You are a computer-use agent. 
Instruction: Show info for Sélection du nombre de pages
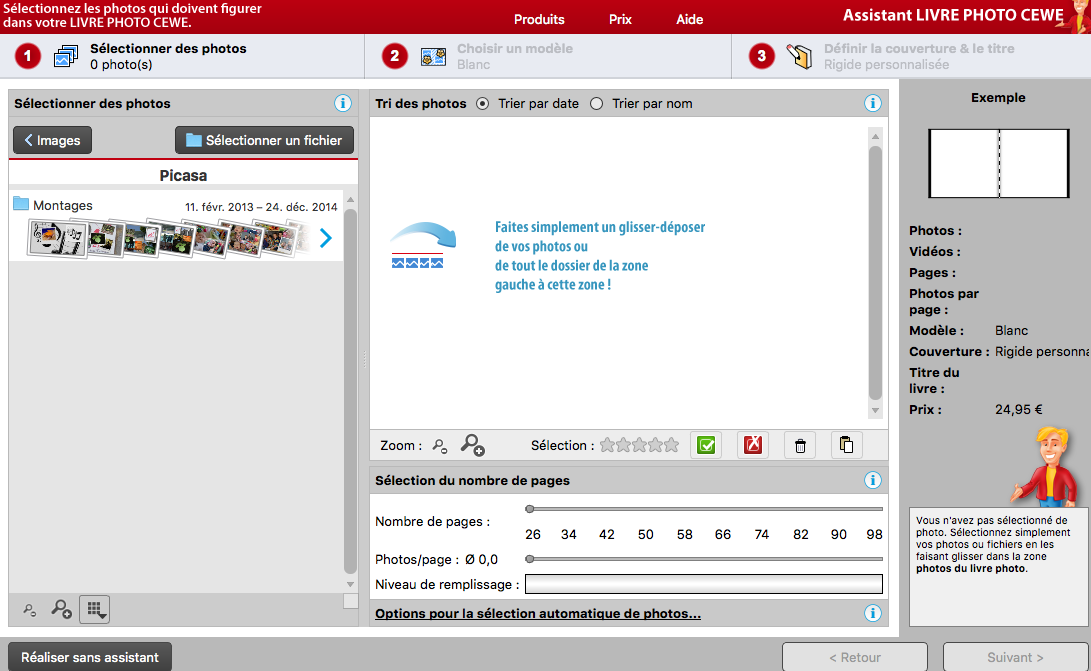tap(873, 480)
